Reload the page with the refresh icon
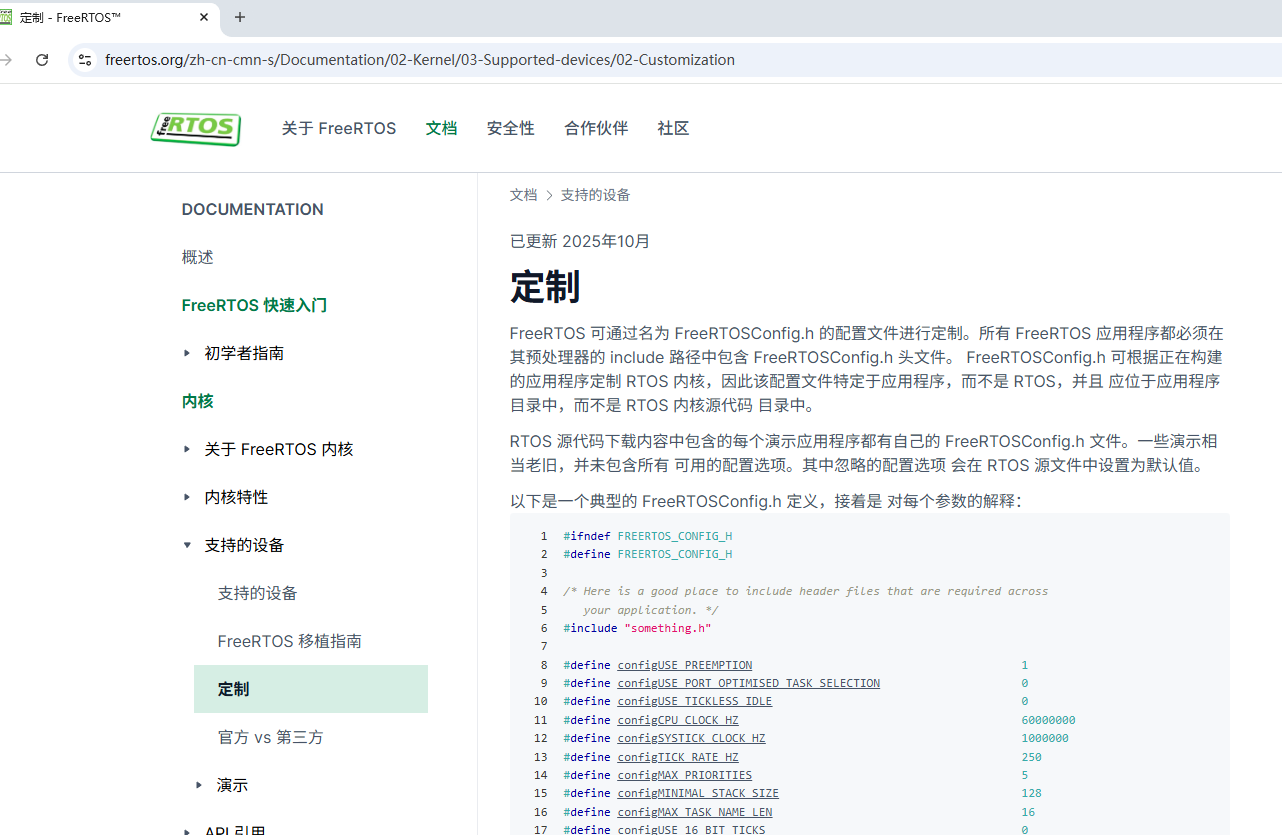1282x835 pixels. (x=42, y=60)
